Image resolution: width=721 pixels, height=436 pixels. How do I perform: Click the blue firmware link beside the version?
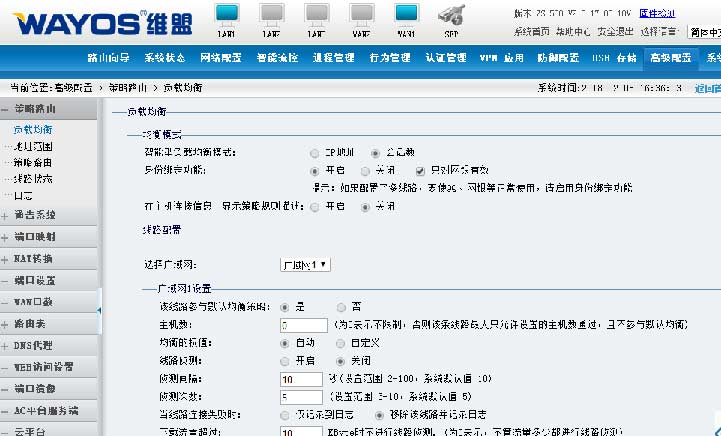[657, 13]
